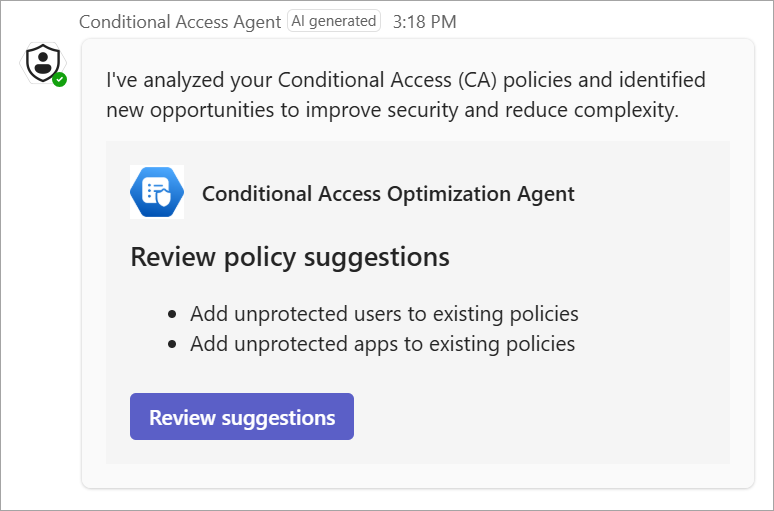
Task: Click the blue Conditional Access Optimization hexagon icon
Action: tap(157, 192)
